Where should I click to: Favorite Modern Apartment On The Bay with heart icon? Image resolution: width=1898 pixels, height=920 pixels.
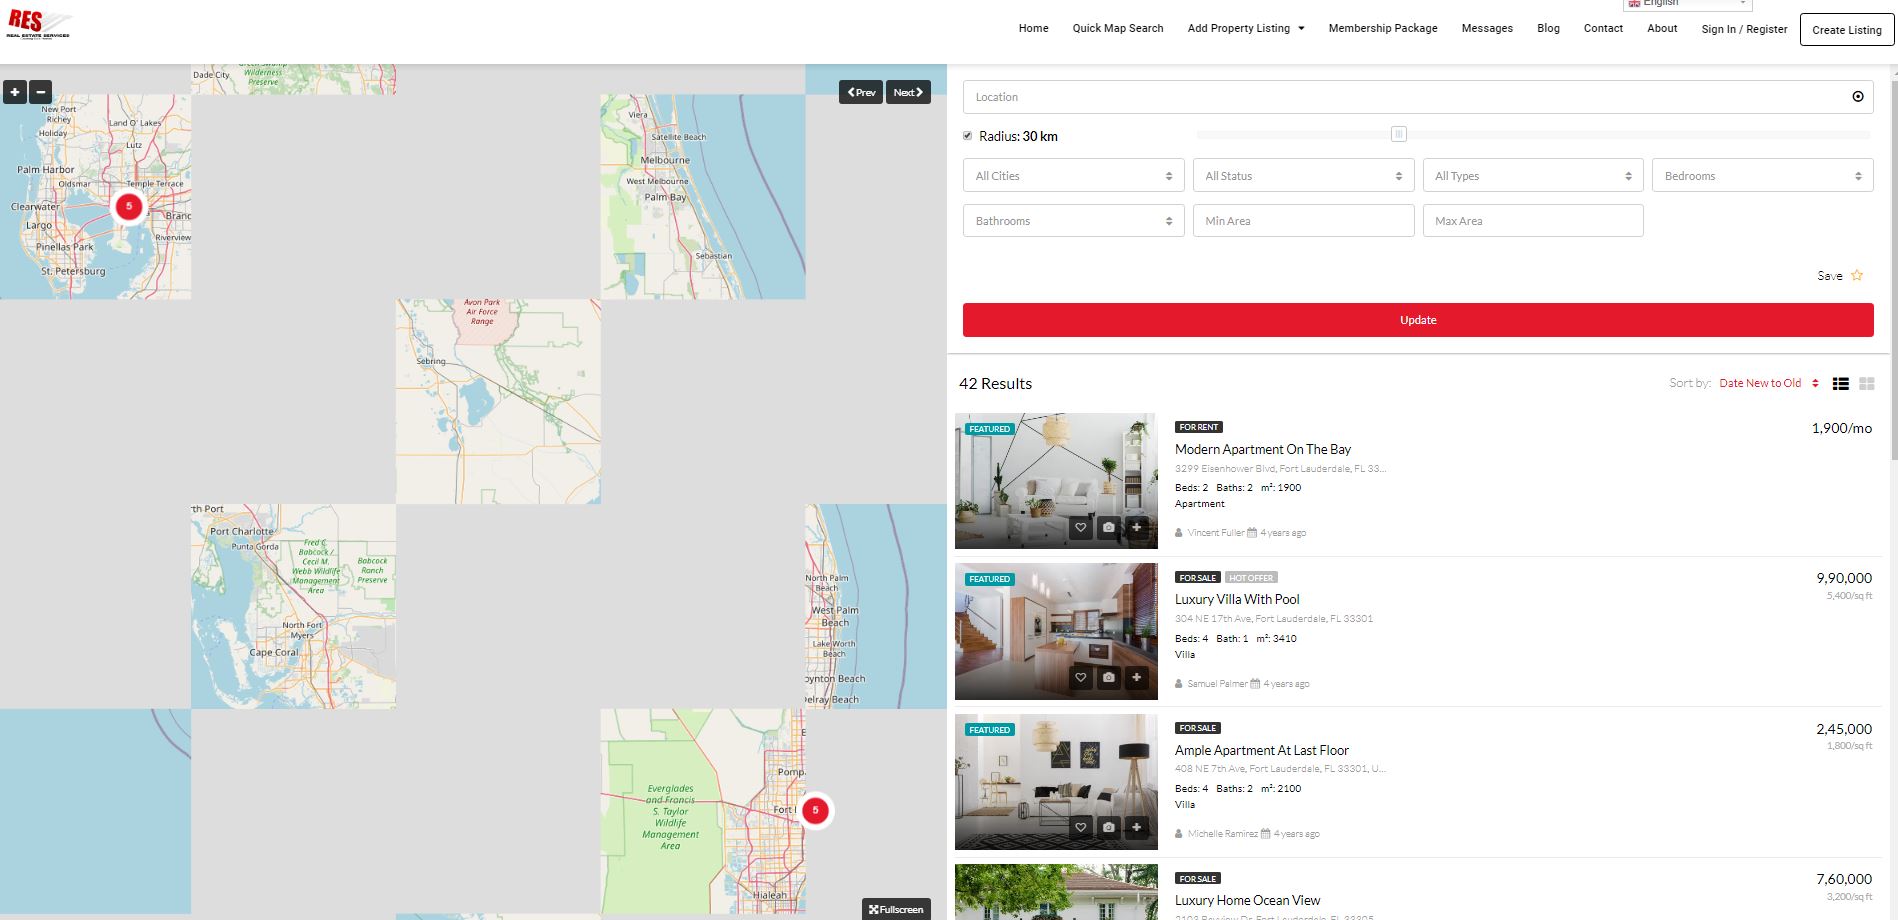pyautogui.click(x=1080, y=527)
